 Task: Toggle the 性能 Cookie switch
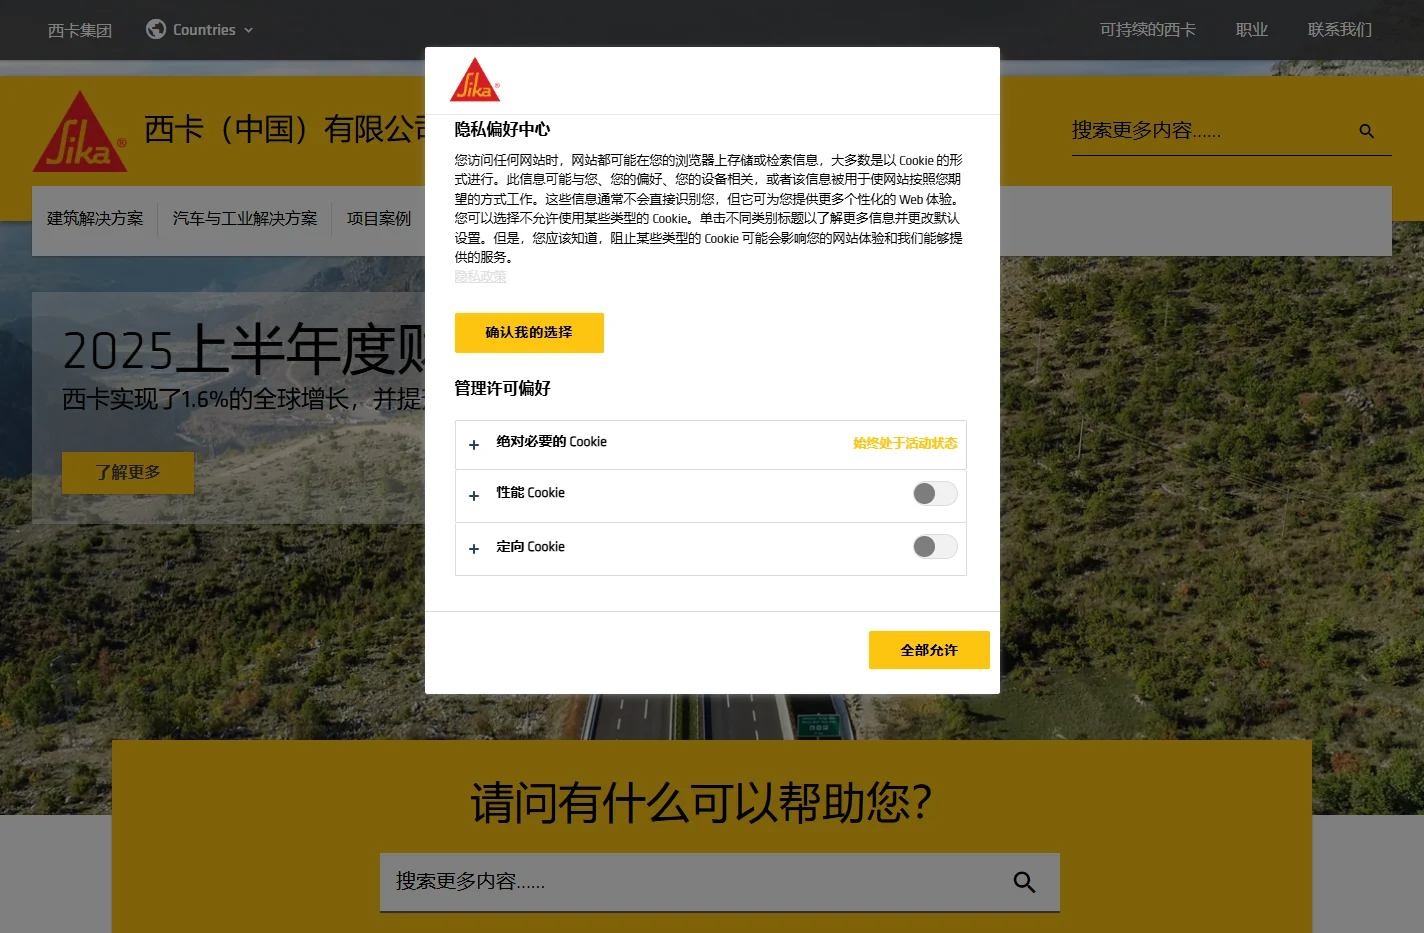coord(935,493)
